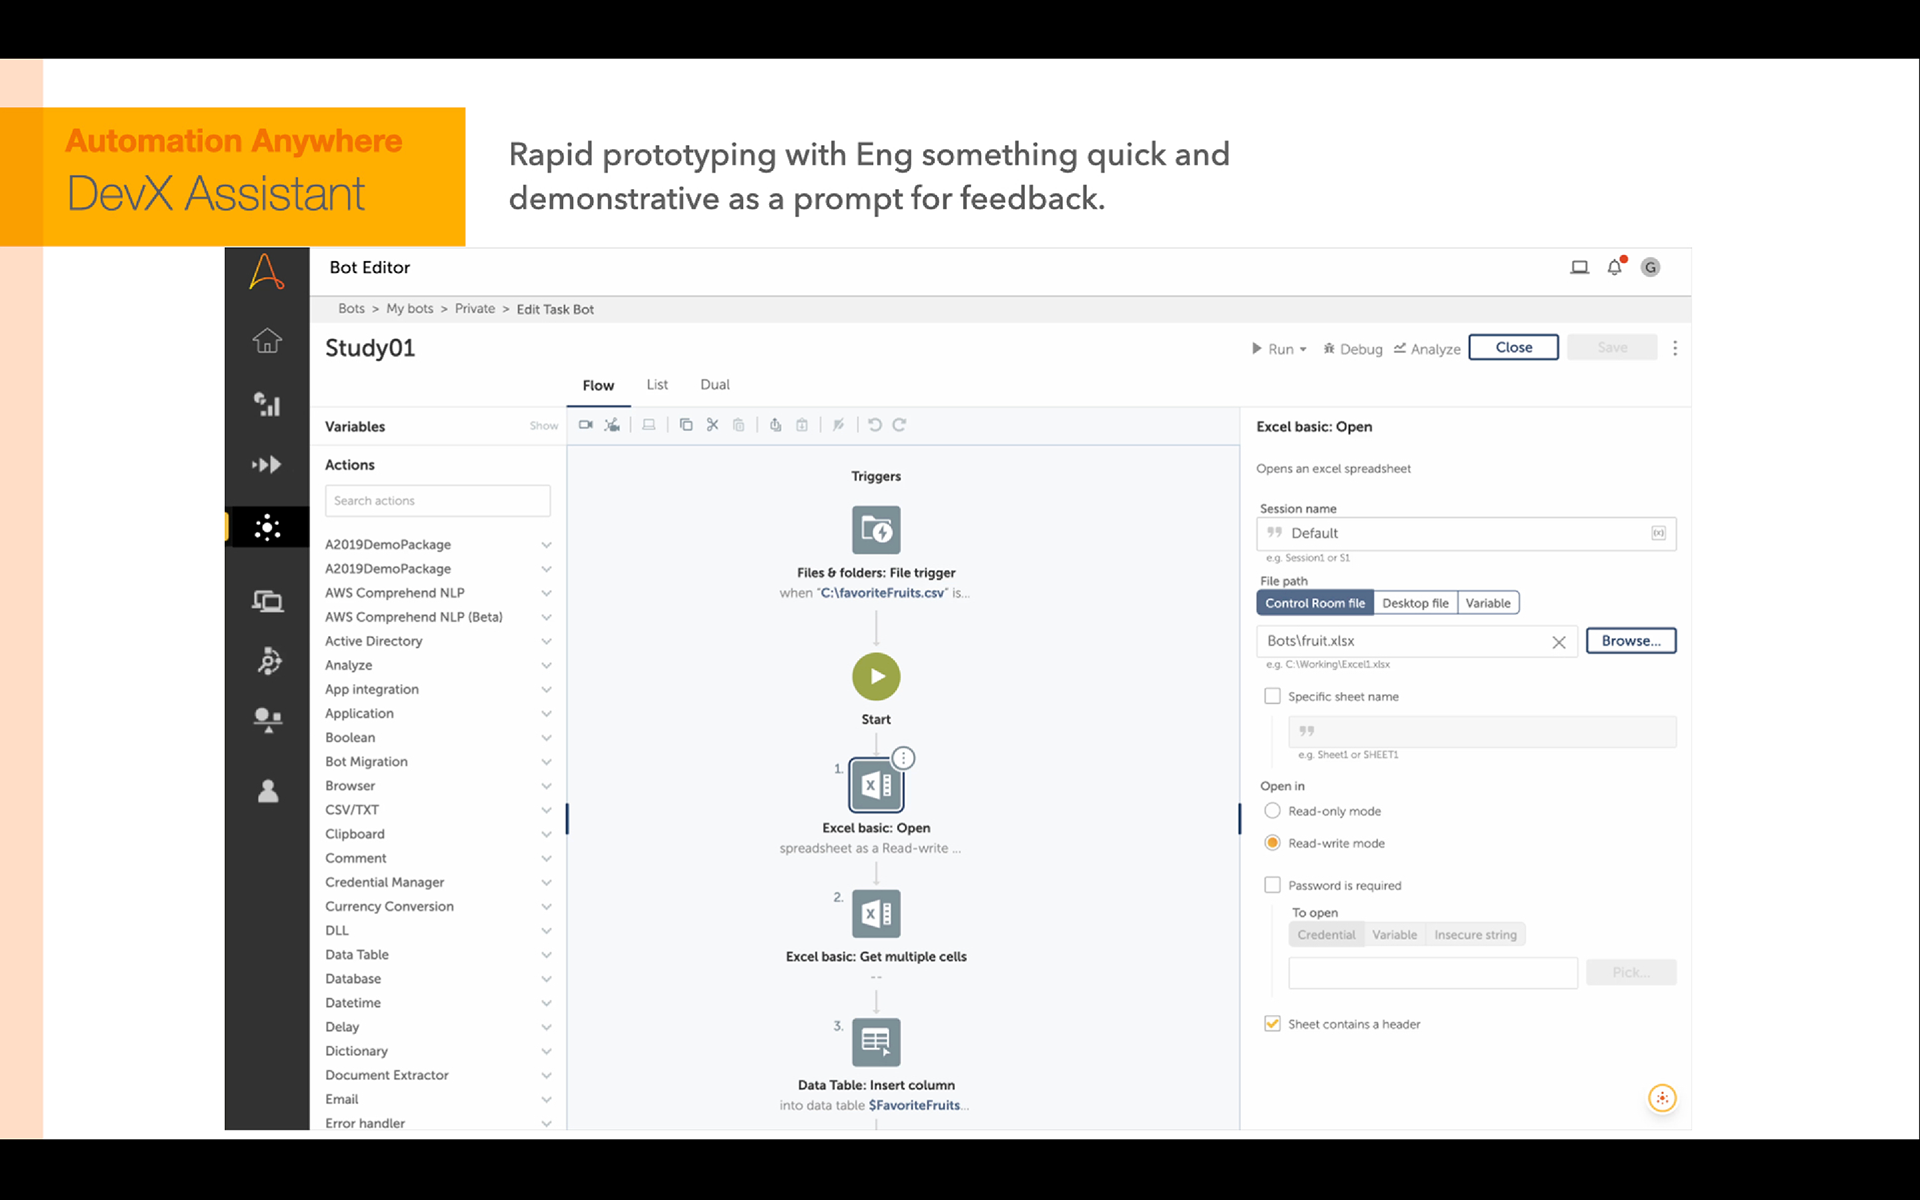Click the Browse... button

1630,641
